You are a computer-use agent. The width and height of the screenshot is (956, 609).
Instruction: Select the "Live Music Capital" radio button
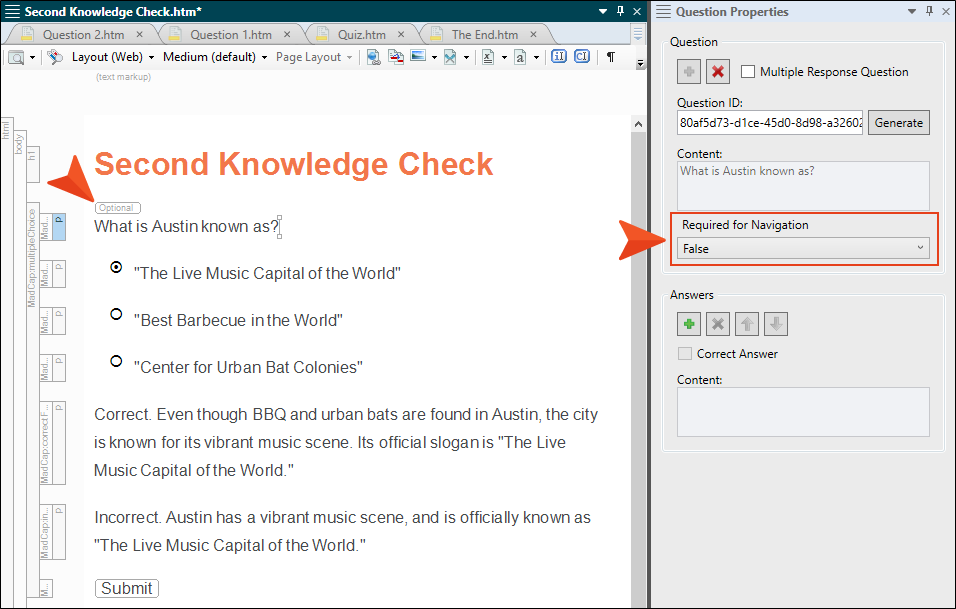pos(116,267)
